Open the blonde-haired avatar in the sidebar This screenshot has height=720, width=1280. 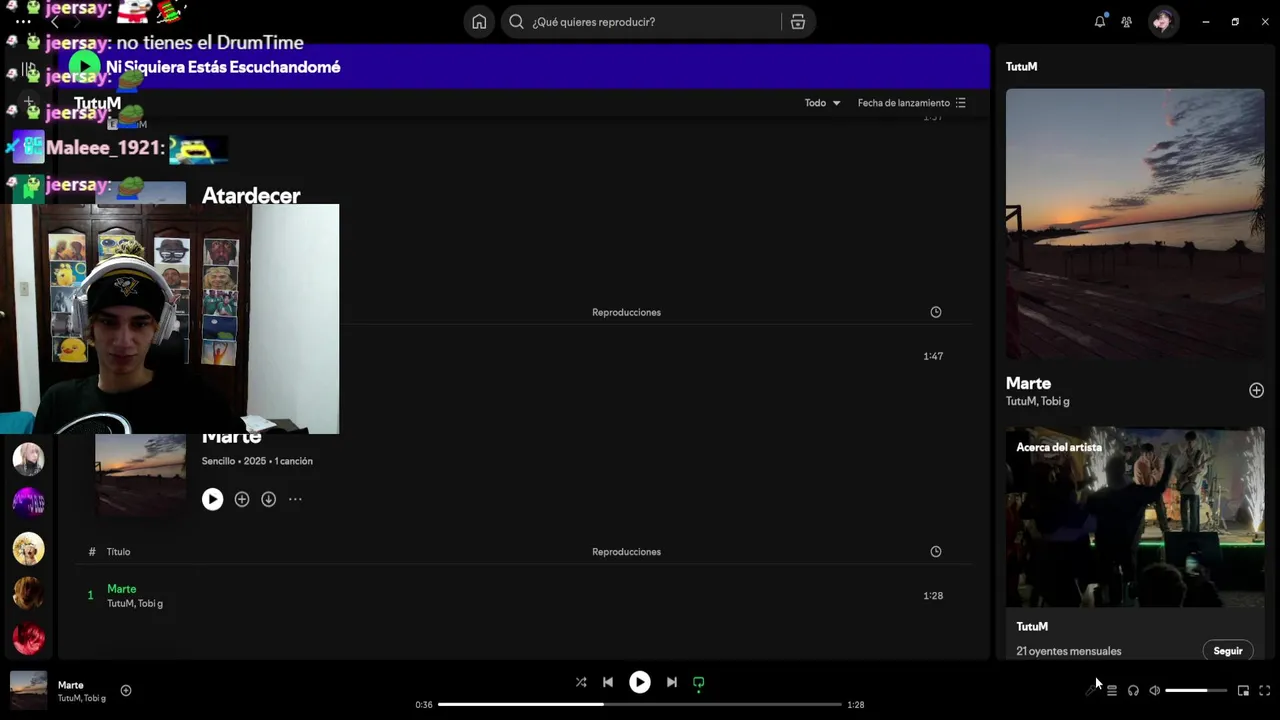[x=28, y=458]
